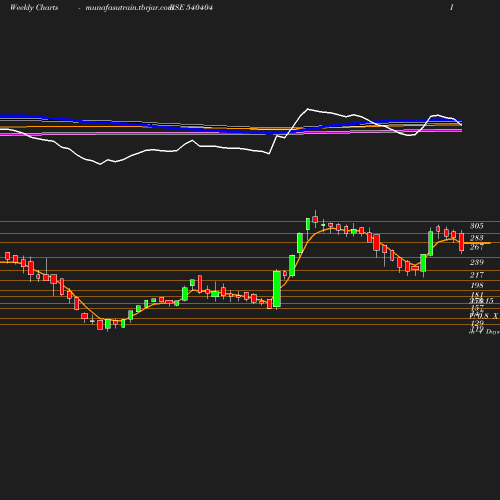Select the 239 price level label

pyautogui.click(x=477, y=262)
